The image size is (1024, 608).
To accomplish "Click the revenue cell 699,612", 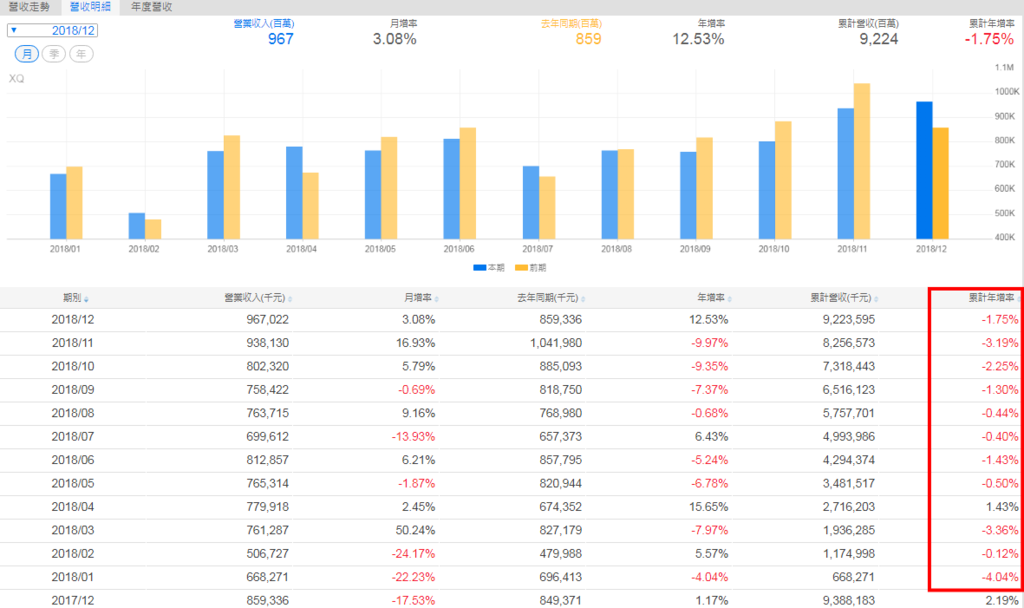I will (267, 436).
